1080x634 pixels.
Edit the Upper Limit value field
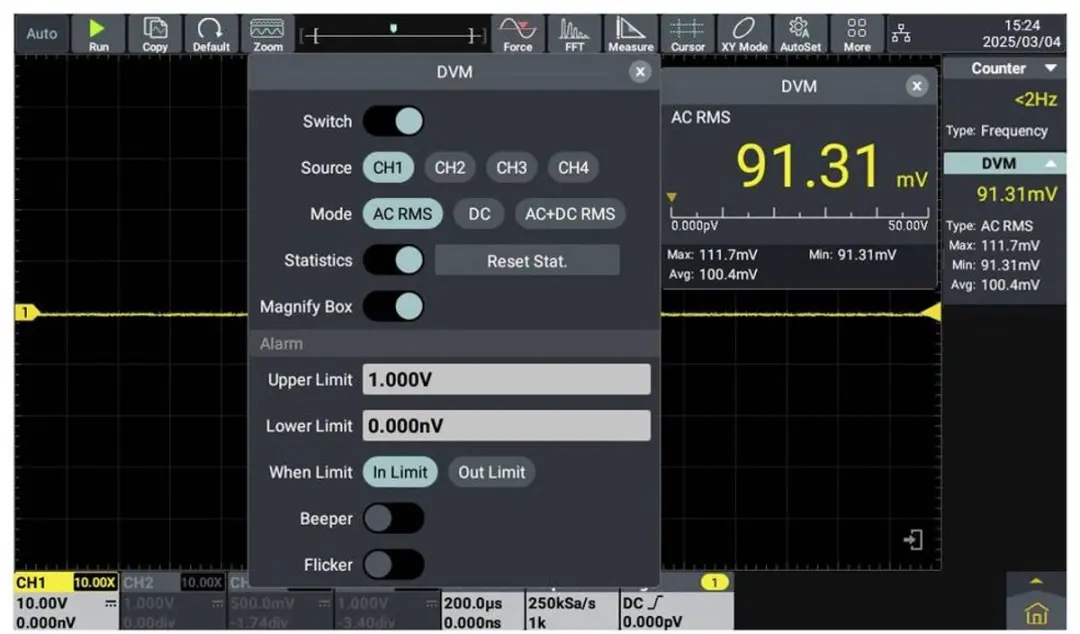pyautogui.click(x=506, y=380)
